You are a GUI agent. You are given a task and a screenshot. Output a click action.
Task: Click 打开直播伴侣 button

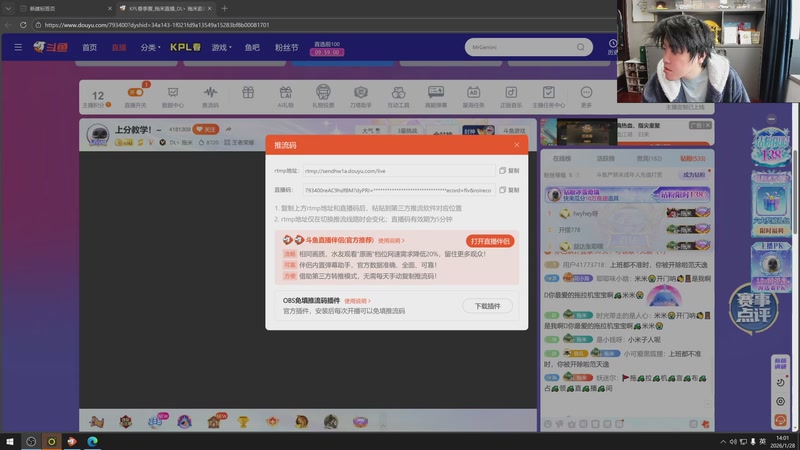coord(490,241)
